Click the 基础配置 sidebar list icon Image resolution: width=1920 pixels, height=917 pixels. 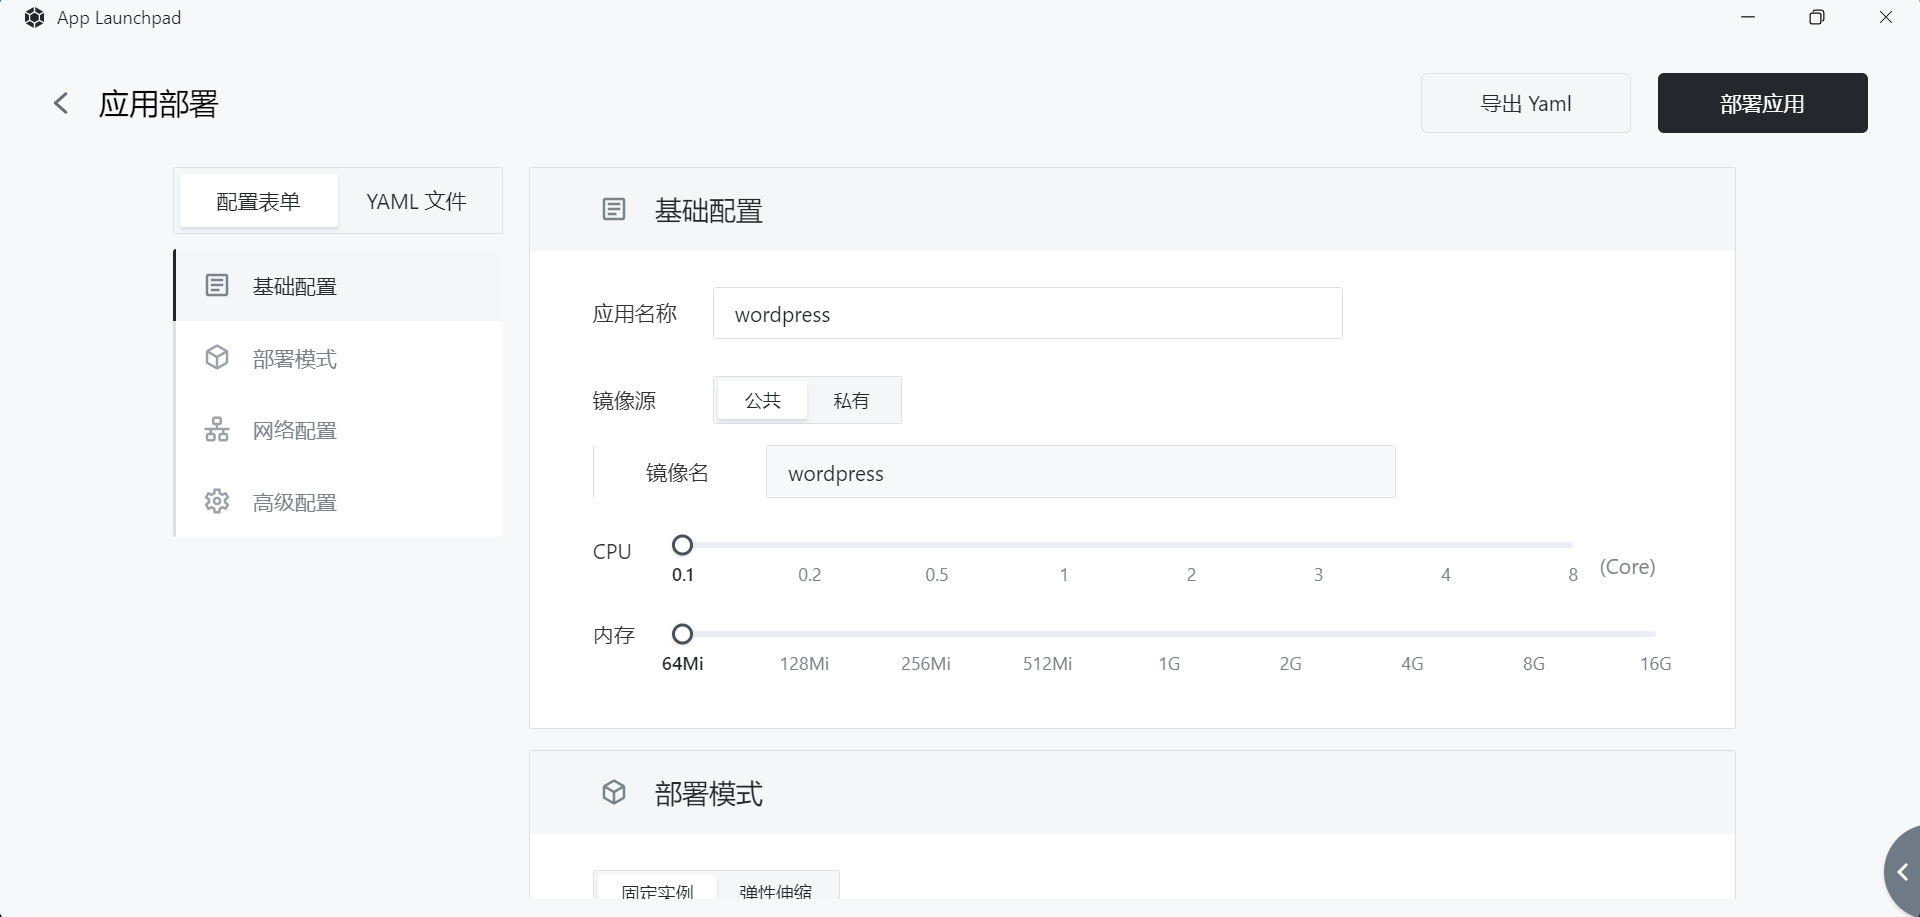[217, 286]
